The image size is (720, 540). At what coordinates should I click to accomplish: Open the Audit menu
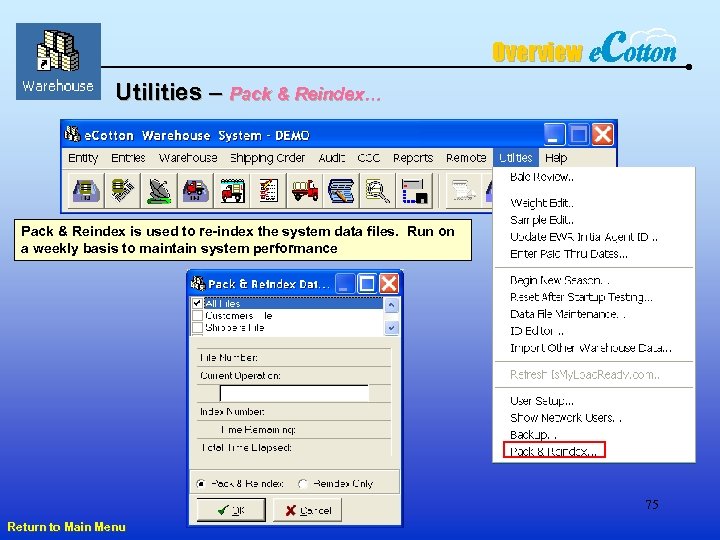coord(332,158)
